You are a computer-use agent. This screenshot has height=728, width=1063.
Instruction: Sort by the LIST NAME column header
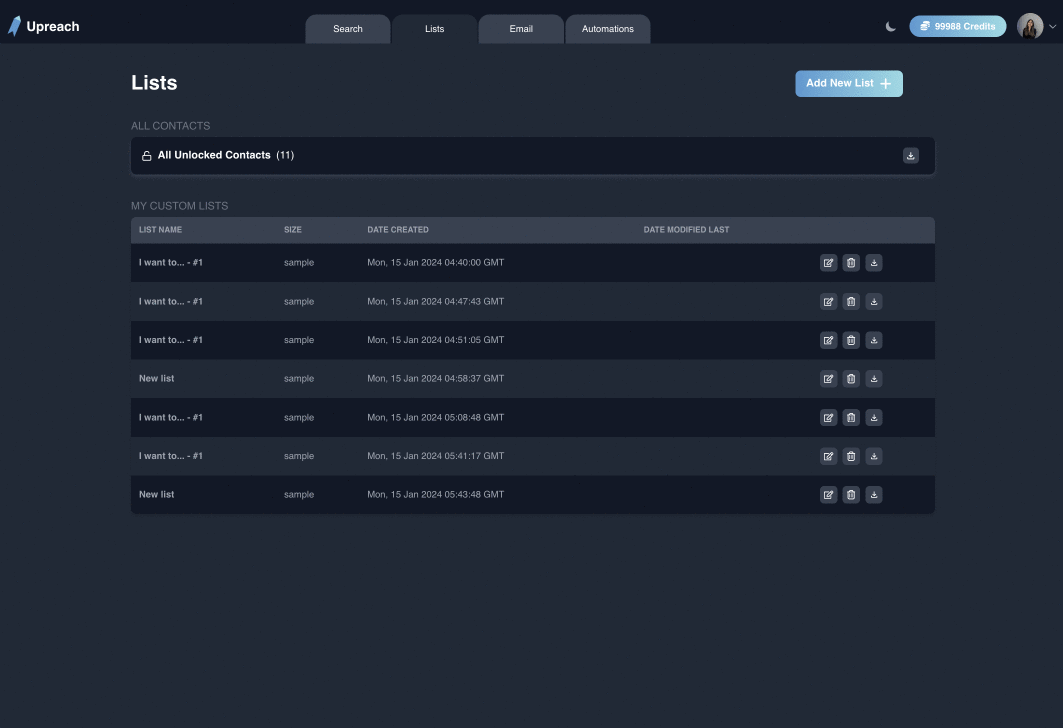click(161, 230)
